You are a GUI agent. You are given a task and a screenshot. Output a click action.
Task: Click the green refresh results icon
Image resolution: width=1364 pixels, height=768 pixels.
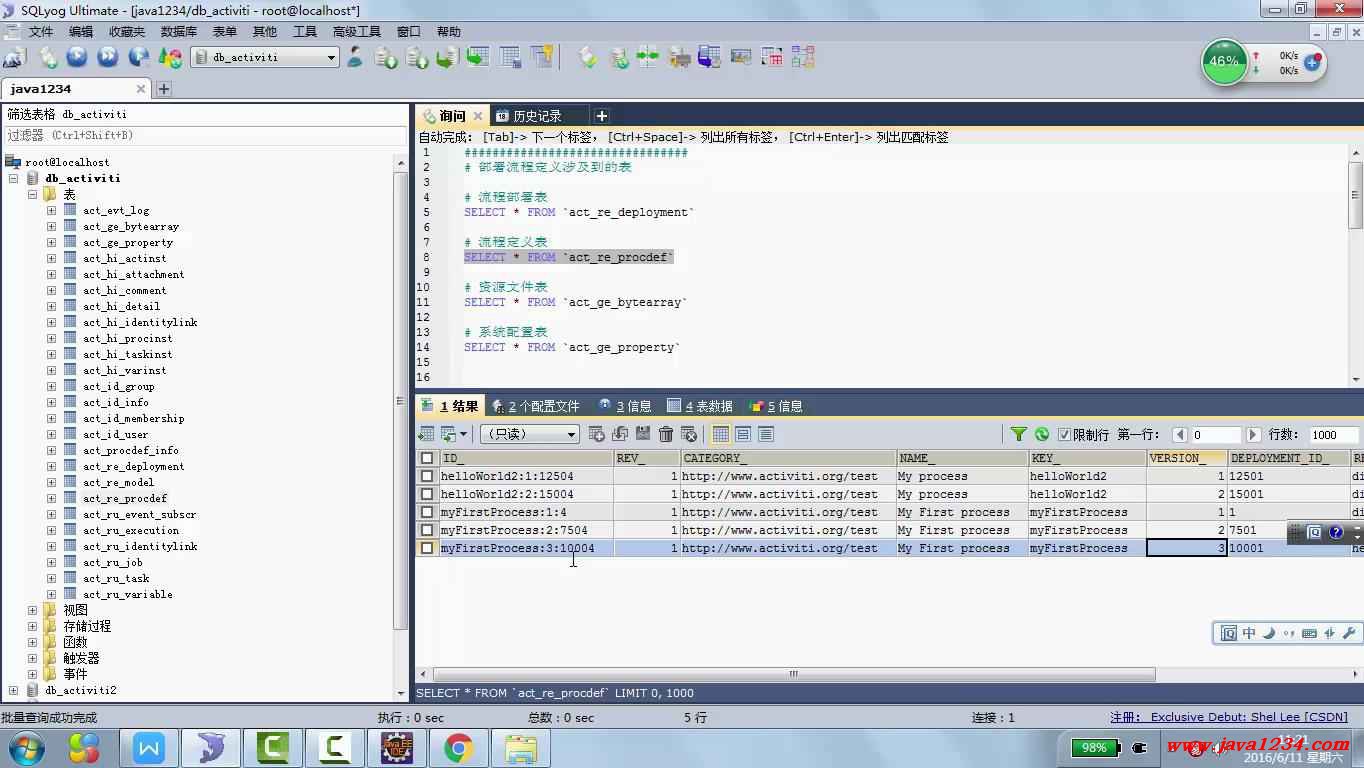[x=1042, y=434]
